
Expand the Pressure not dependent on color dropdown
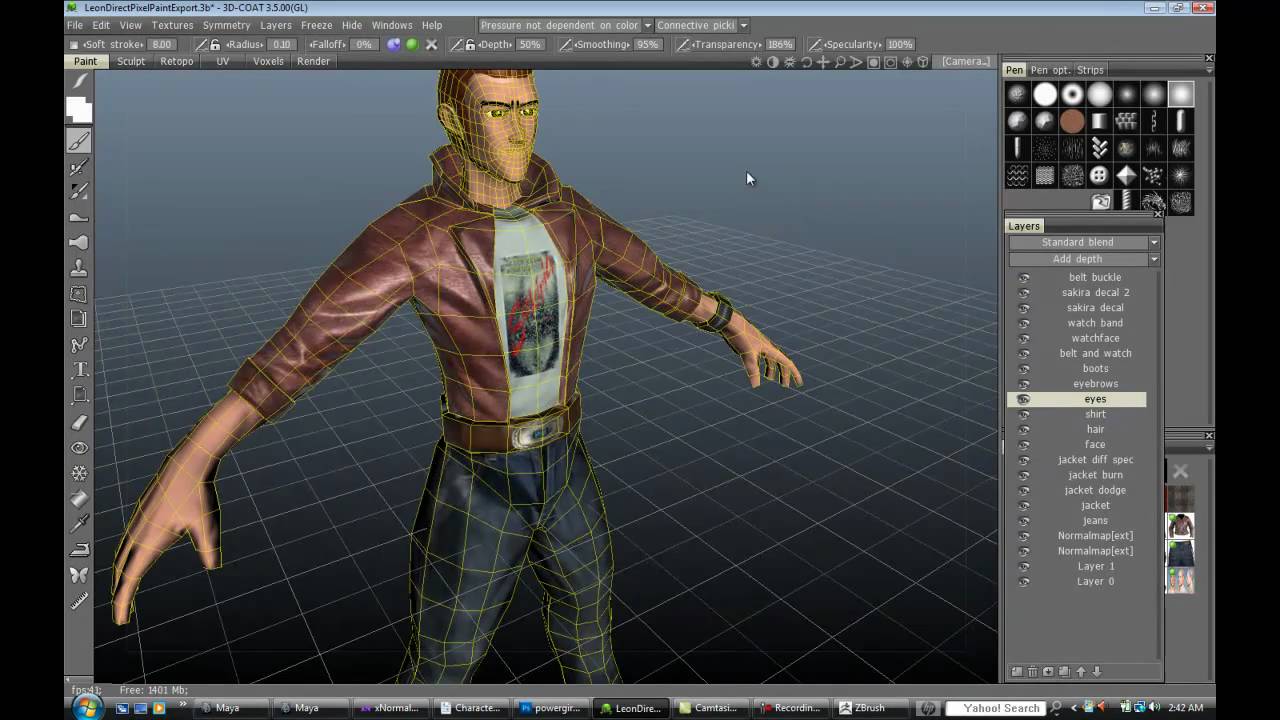tap(647, 26)
